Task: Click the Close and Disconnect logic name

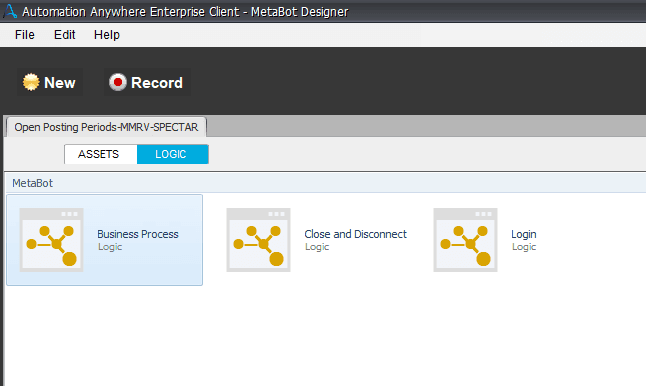Action: point(356,234)
